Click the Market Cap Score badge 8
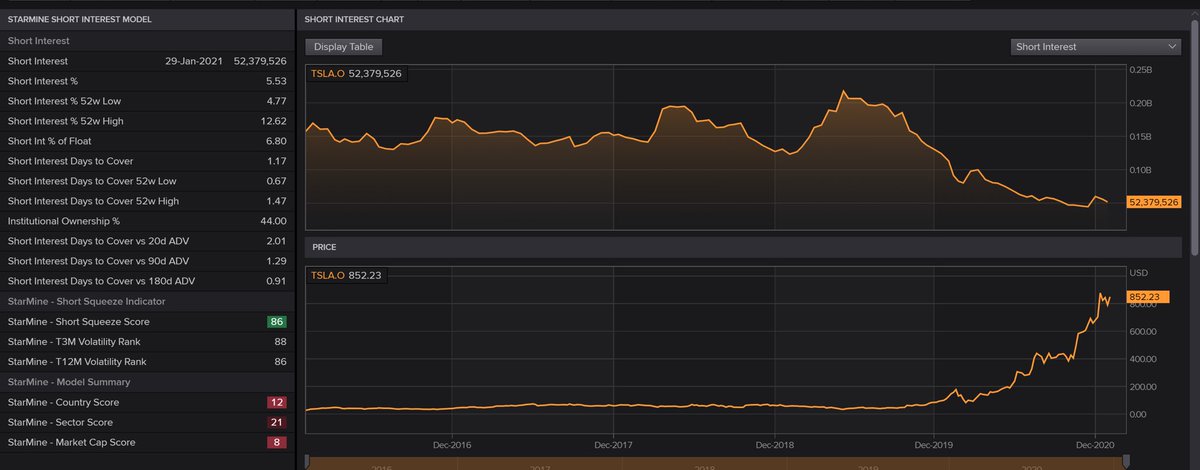 tap(277, 442)
